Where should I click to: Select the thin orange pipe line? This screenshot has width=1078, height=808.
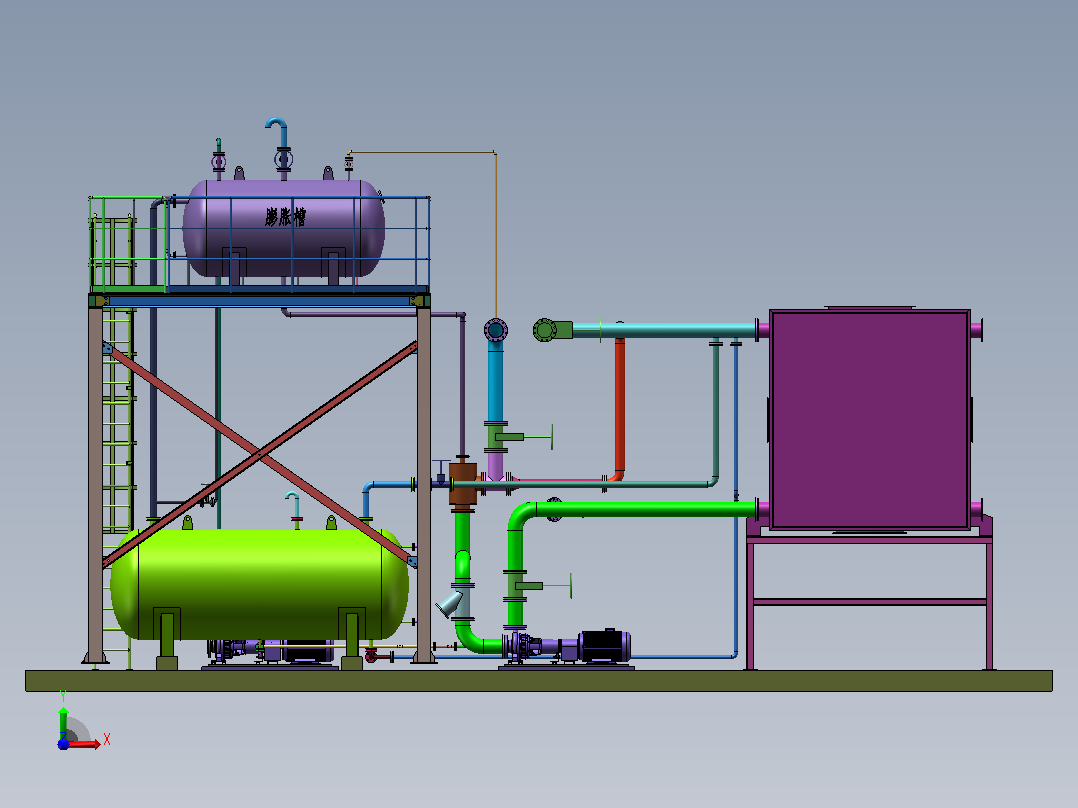coord(495,234)
